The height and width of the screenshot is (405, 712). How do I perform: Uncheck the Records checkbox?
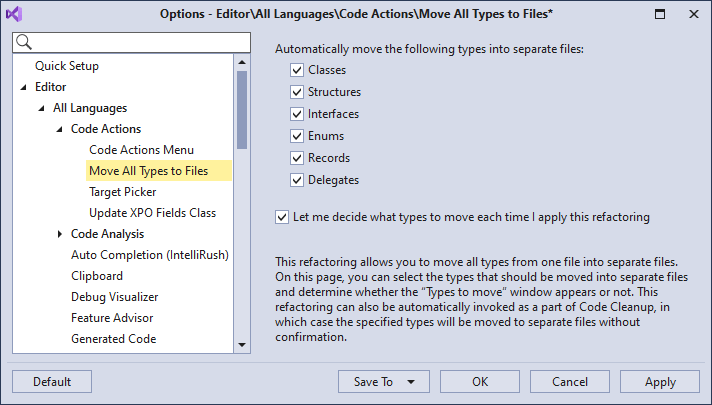point(297,158)
